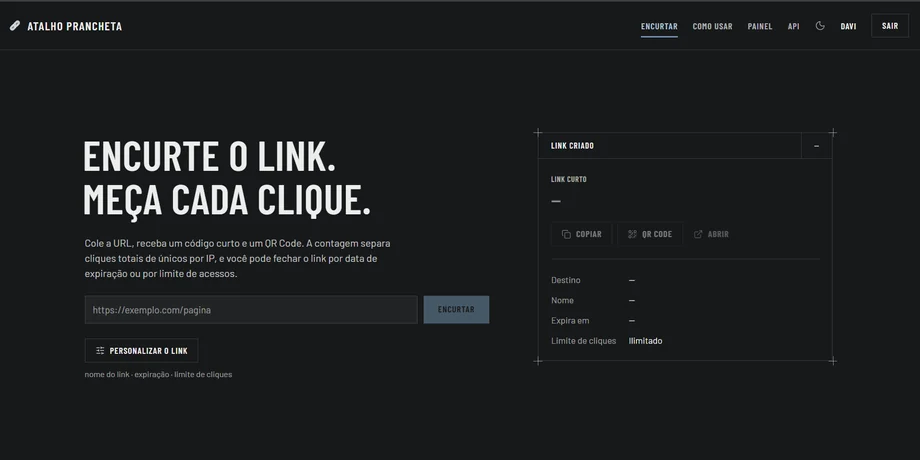Click the Encurte o Link headline
This screenshot has width=920, height=460.
click(227, 178)
